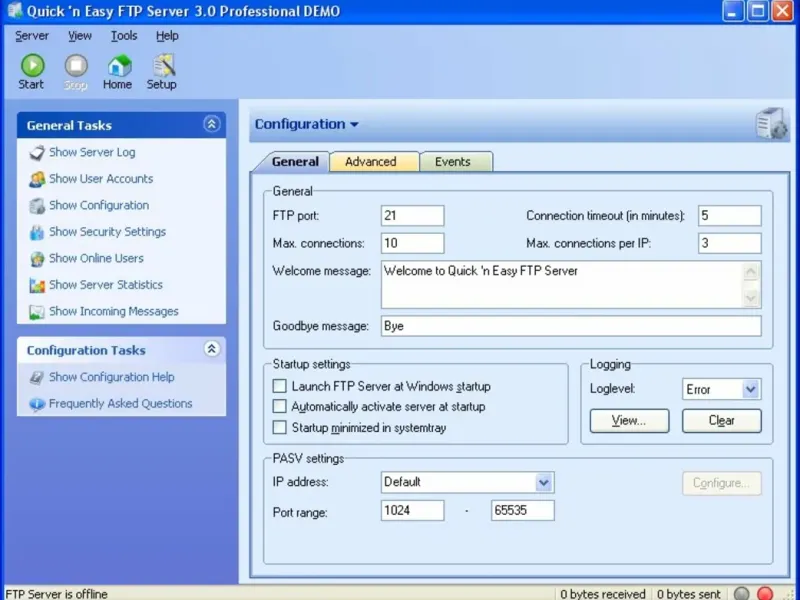
Task: Click the FTP port field
Action: [412, 216]
